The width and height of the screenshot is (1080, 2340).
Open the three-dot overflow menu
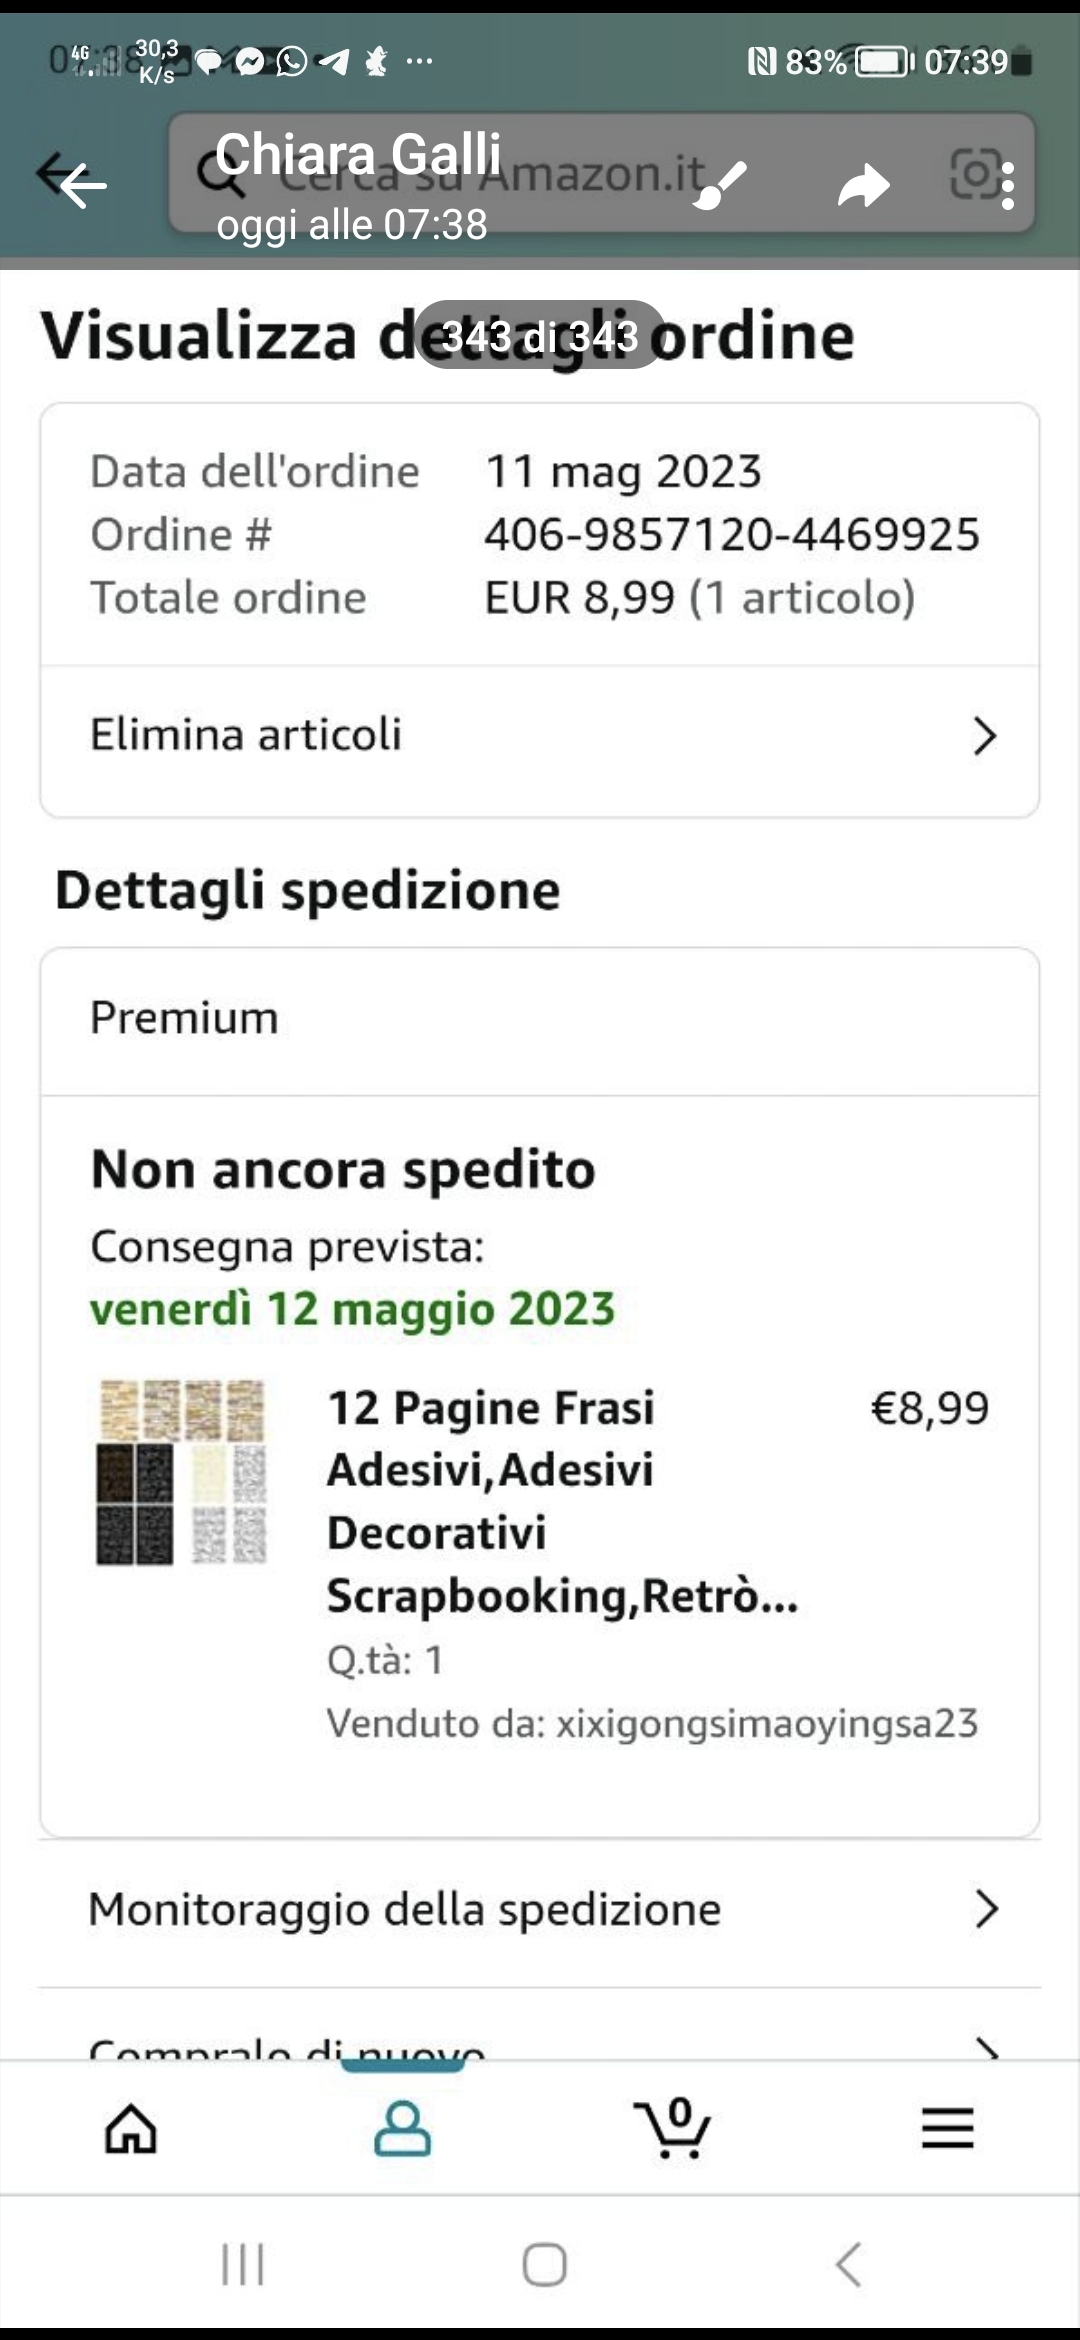click(1008, 186)
